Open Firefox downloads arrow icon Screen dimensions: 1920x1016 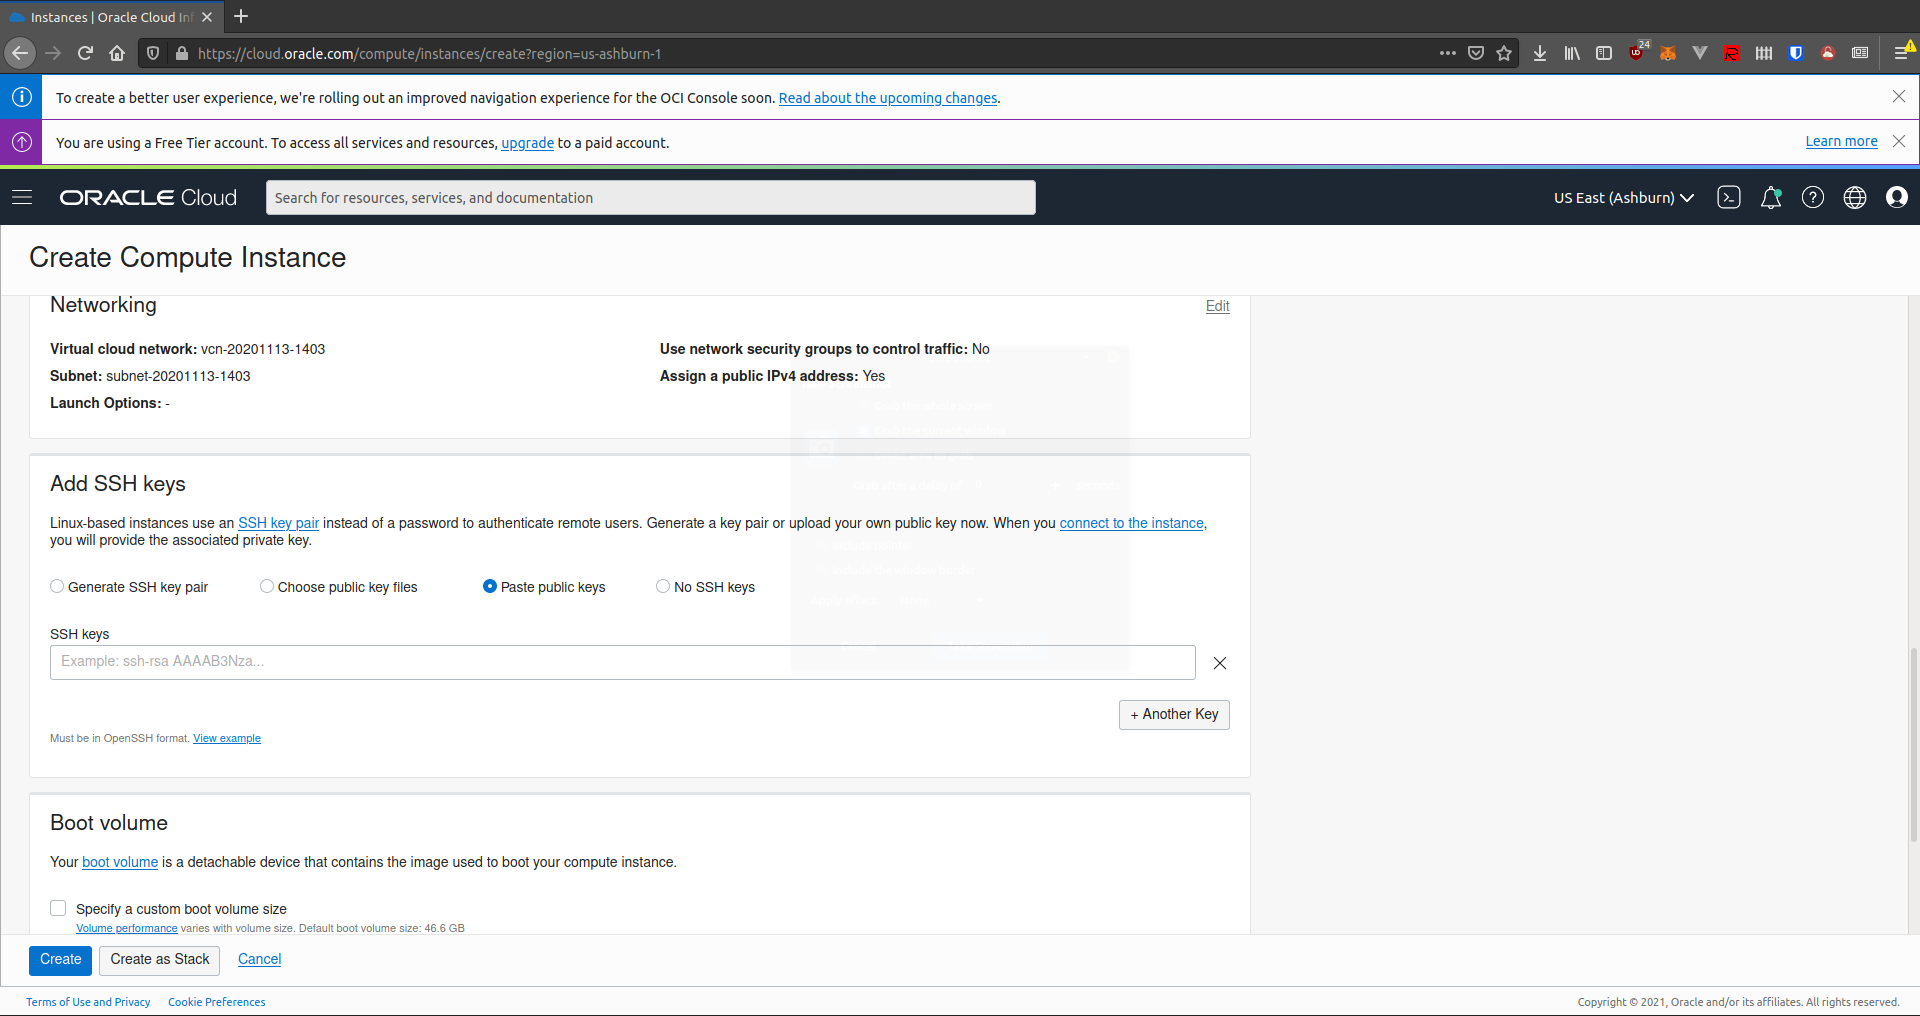coord(1540,53)
